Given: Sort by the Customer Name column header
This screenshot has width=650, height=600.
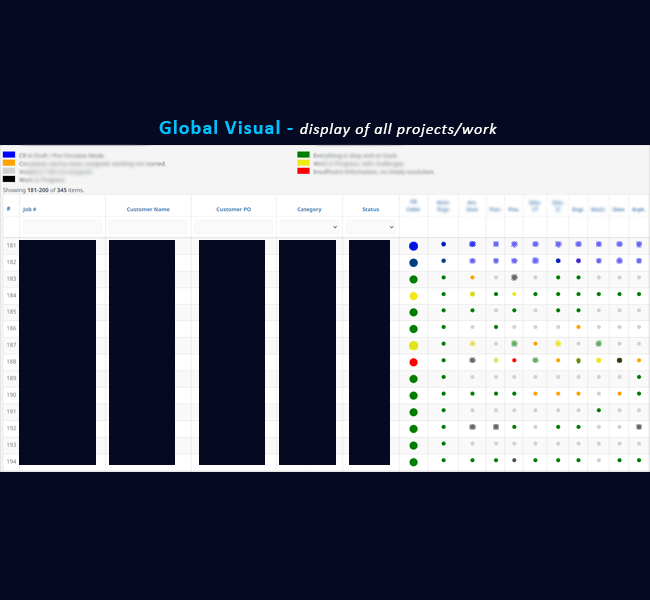Looking at the screenshot, I should [x=147, y=209].
